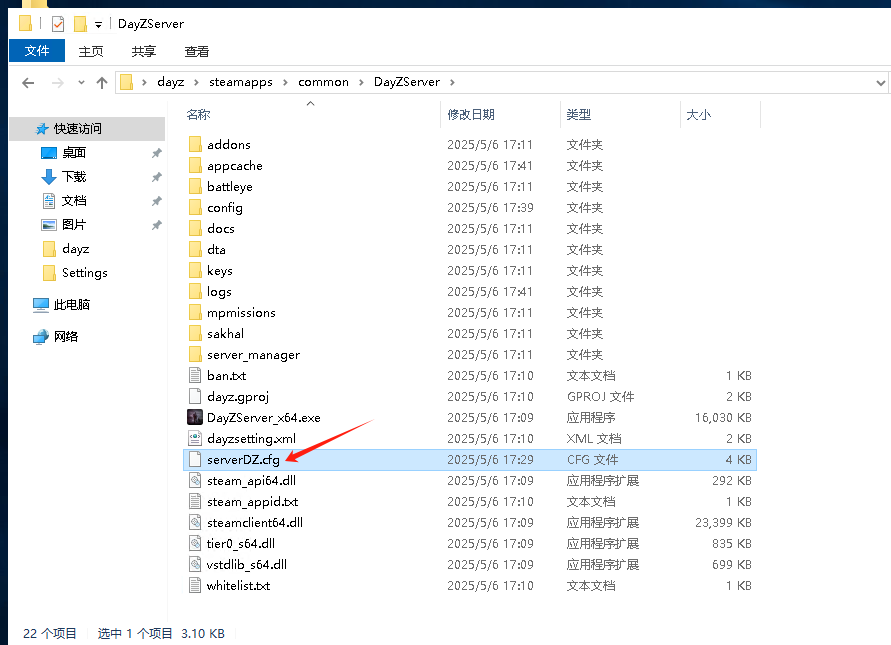This screenshot has width=891, height=645.
Task: Click the mpmissions folder icon
Action: pos(195,313)
